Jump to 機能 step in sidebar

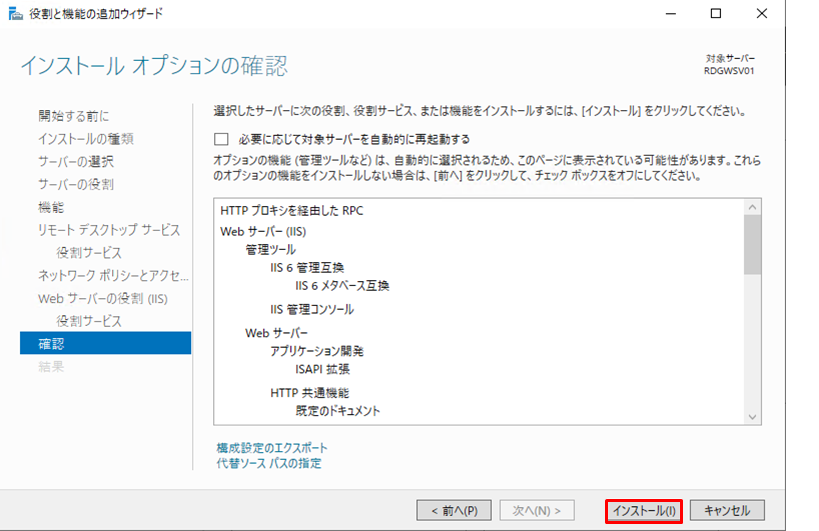pos(51,207)
